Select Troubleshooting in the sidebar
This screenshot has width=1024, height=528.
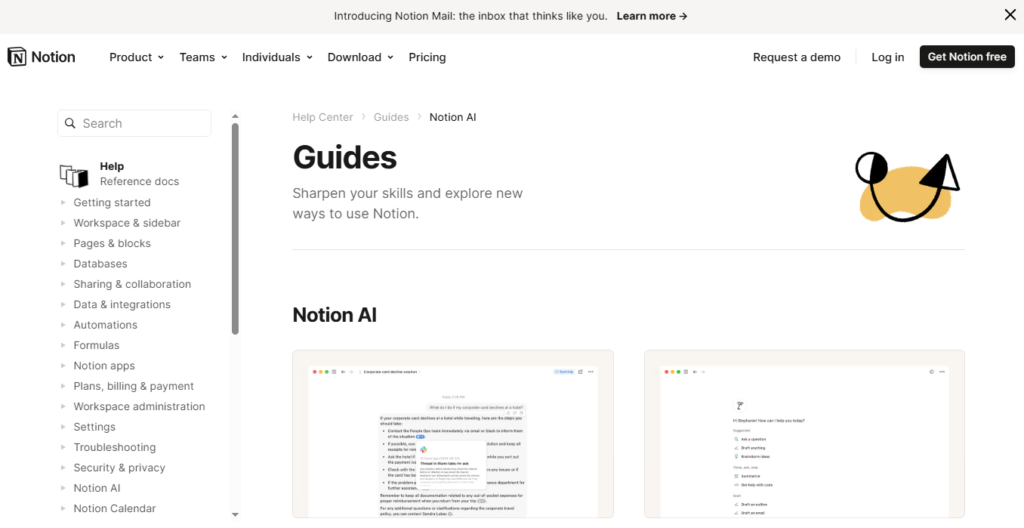click(114, 447)
